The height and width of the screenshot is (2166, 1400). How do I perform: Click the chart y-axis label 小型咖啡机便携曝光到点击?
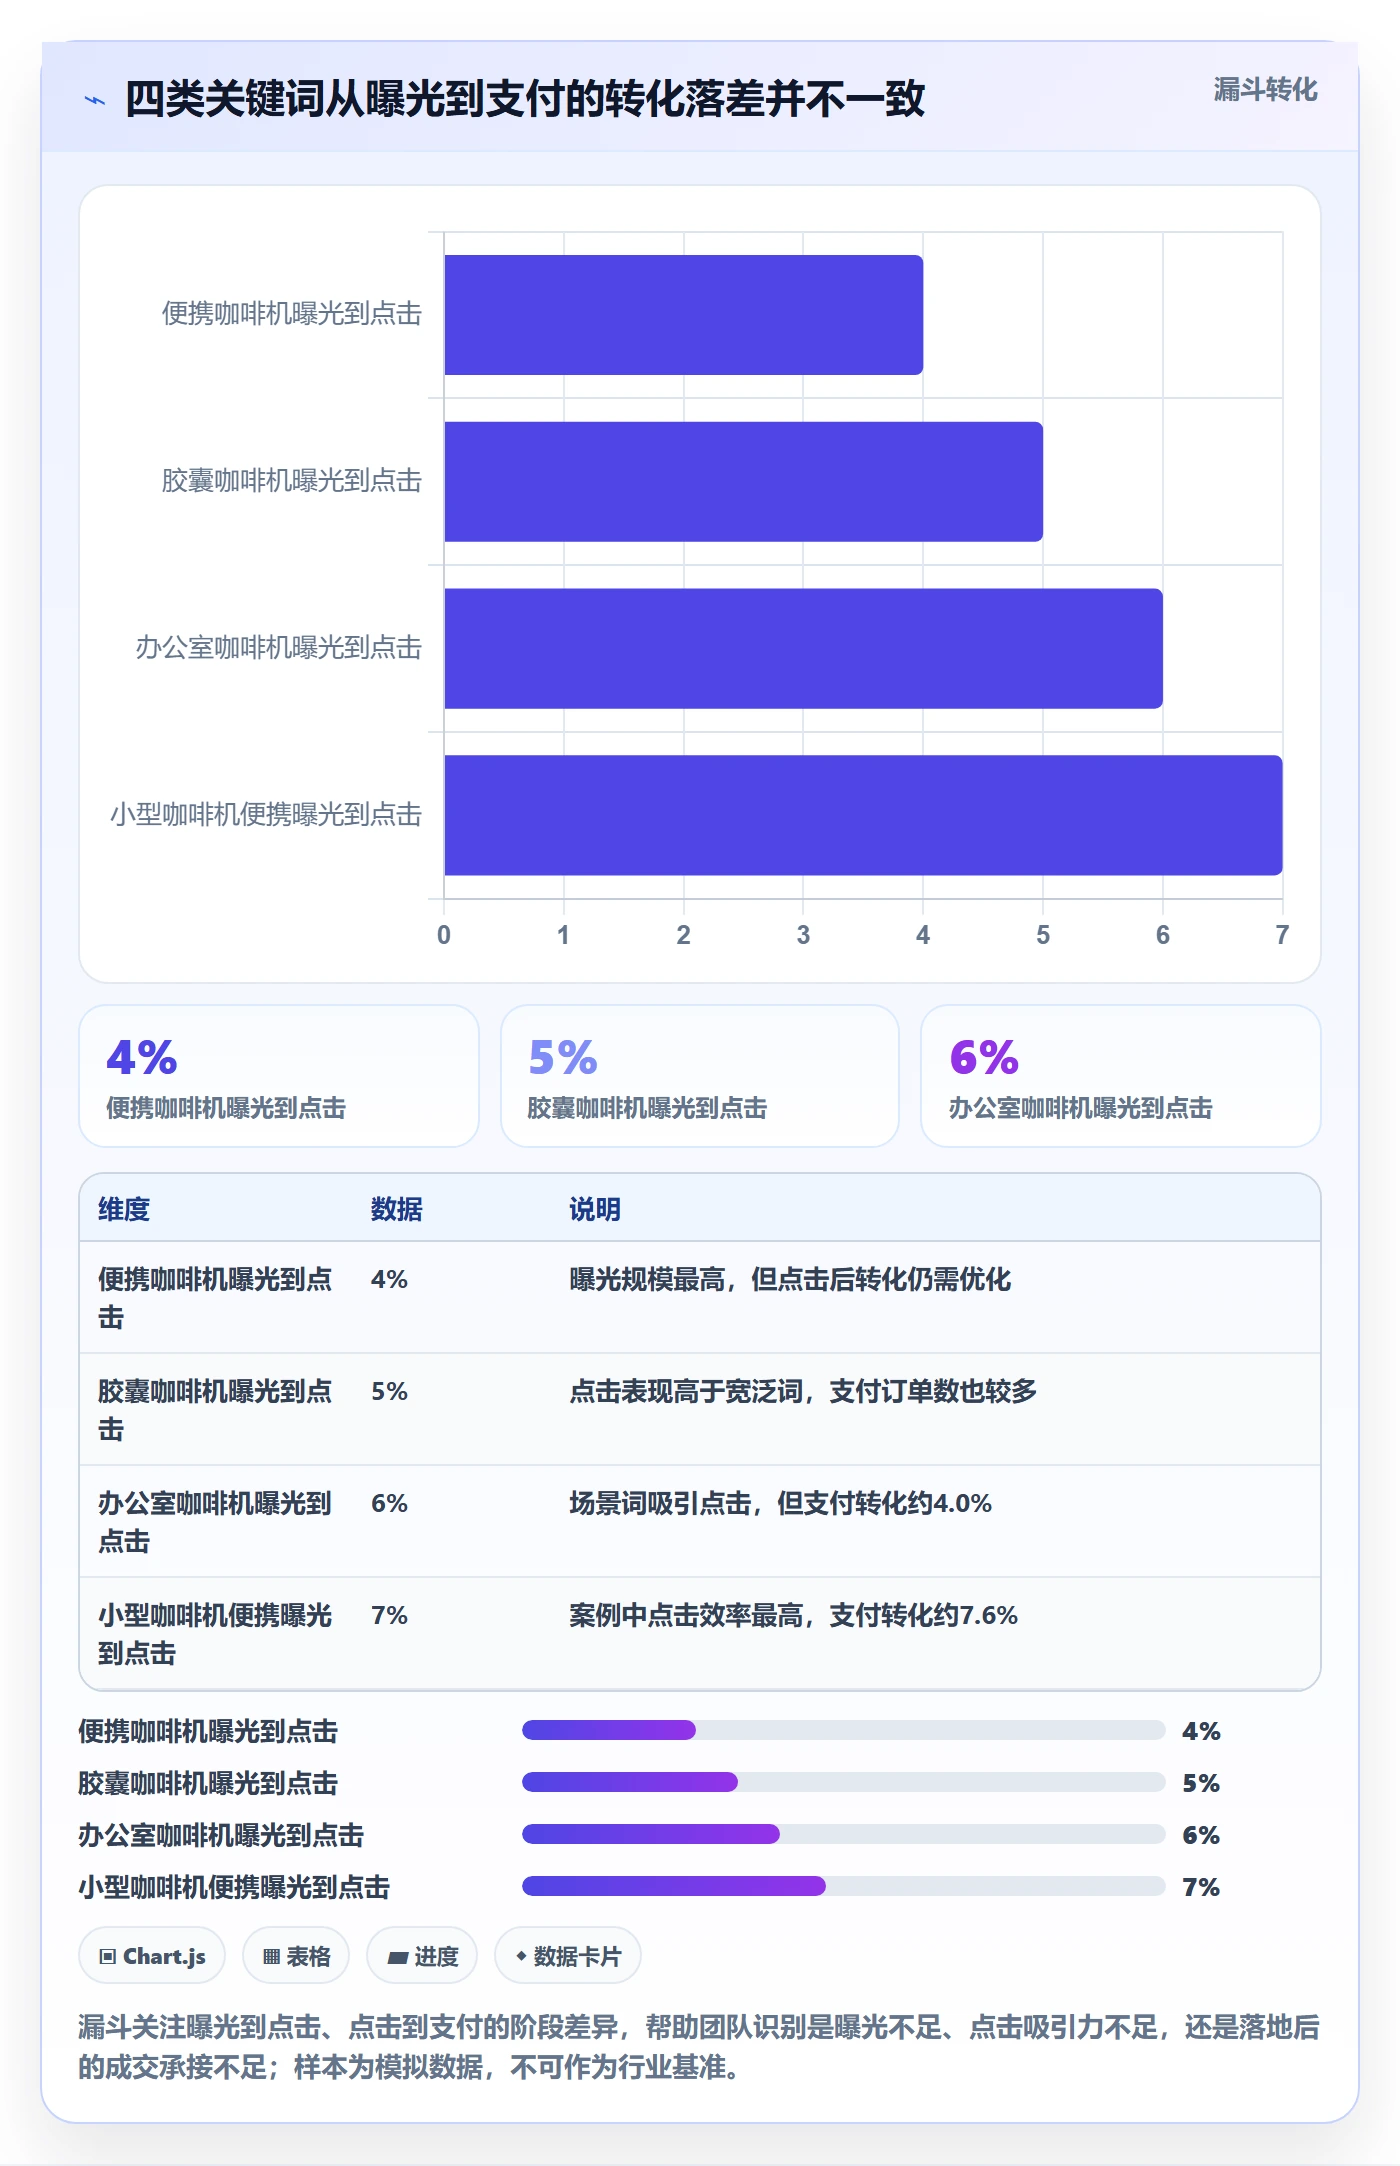click(266, 815)
